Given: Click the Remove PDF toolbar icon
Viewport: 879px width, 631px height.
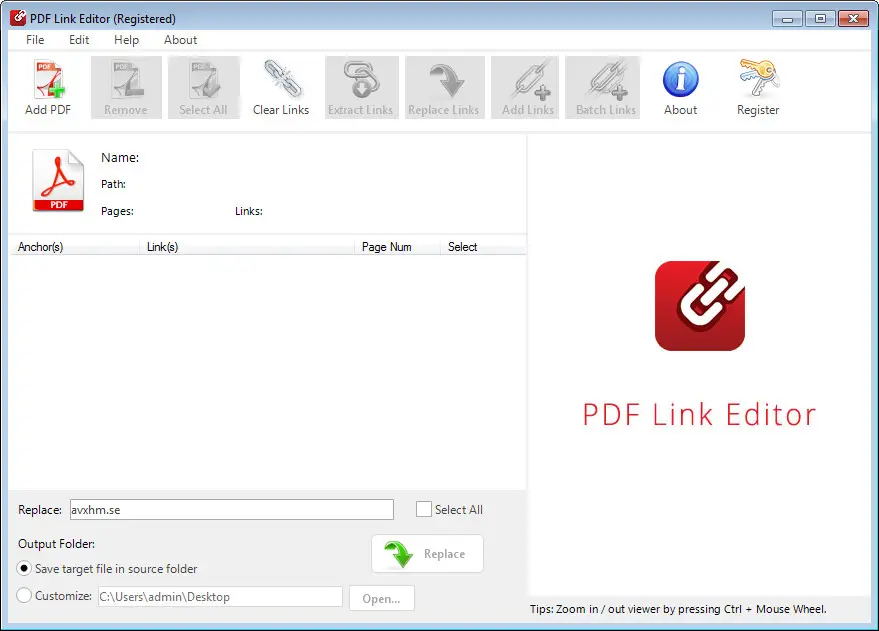Looking at the screenshot, I should click(126, 87).
